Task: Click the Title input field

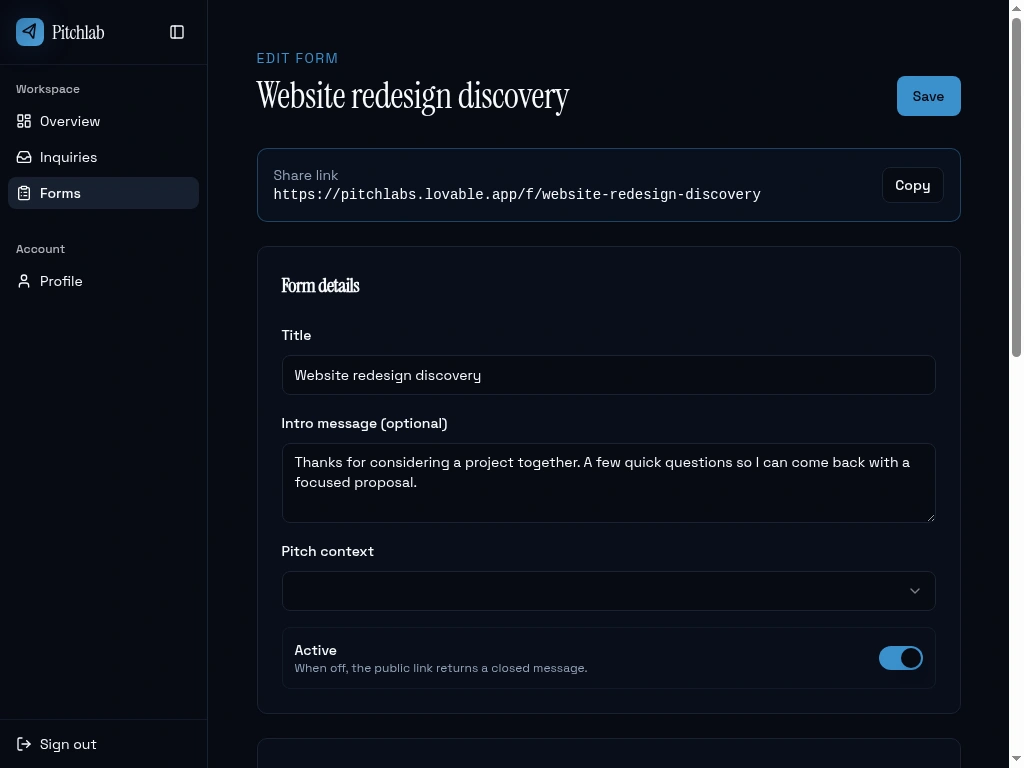Action: pos(608,375)
